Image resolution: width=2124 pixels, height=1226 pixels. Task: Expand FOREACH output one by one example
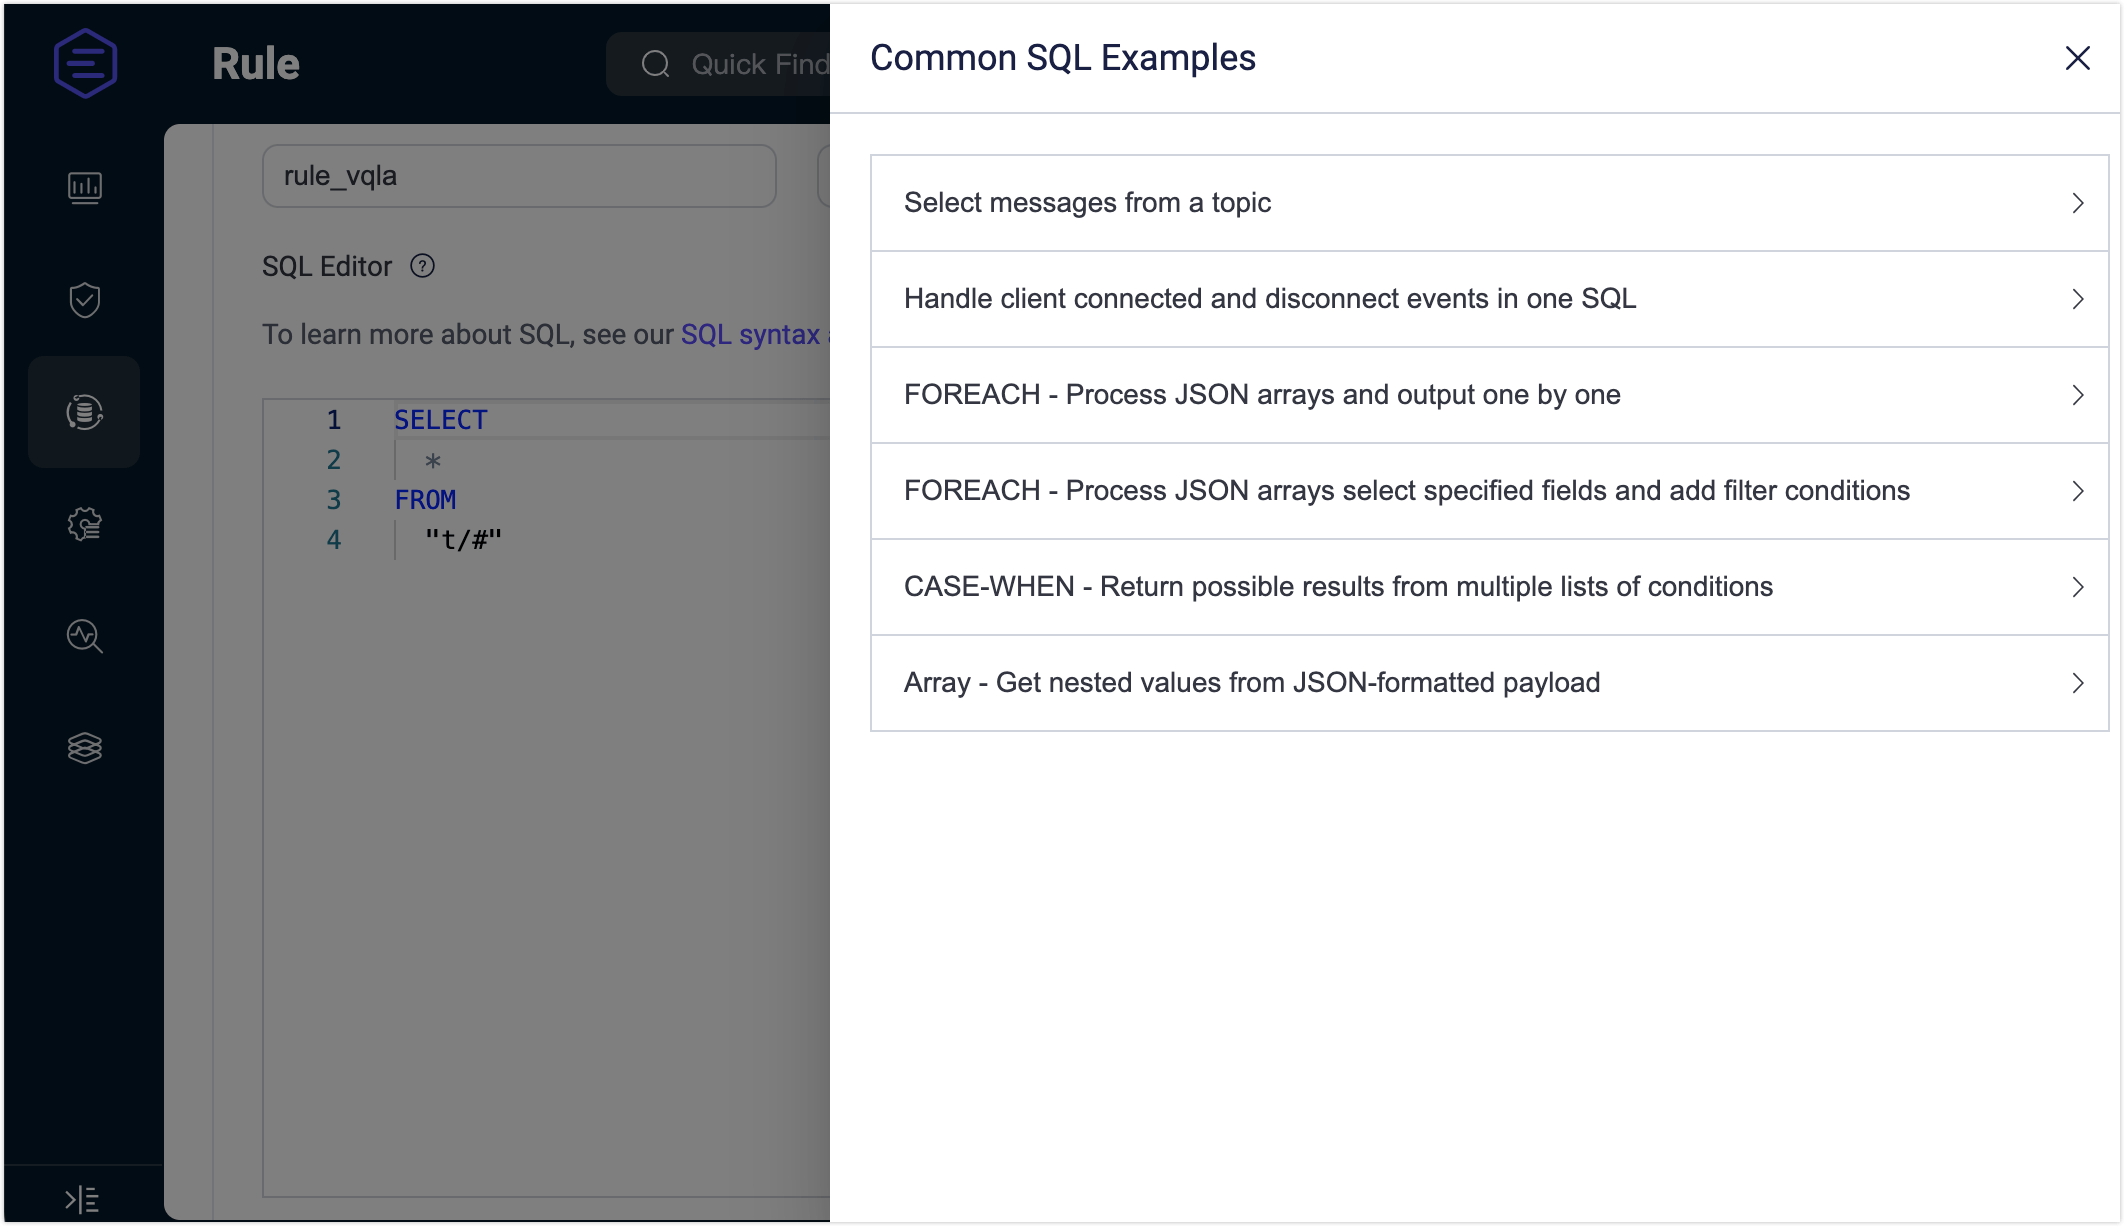pyautogui.click(x=1489, y=395)
